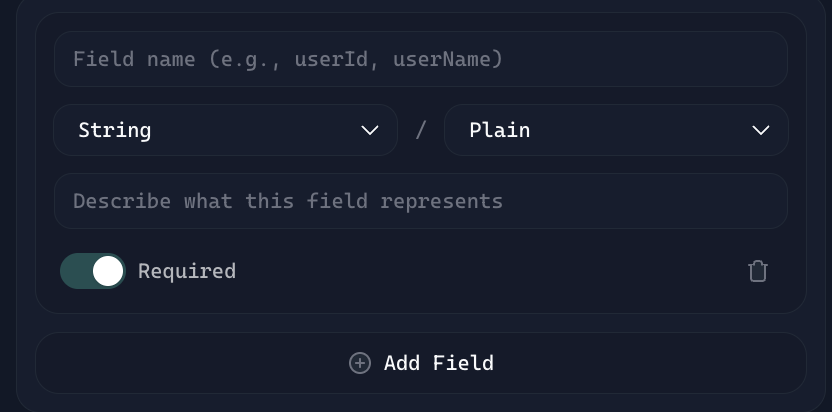Toggle the Required switch off
This screenshot has width=832, height=412.
click(93, 271)
